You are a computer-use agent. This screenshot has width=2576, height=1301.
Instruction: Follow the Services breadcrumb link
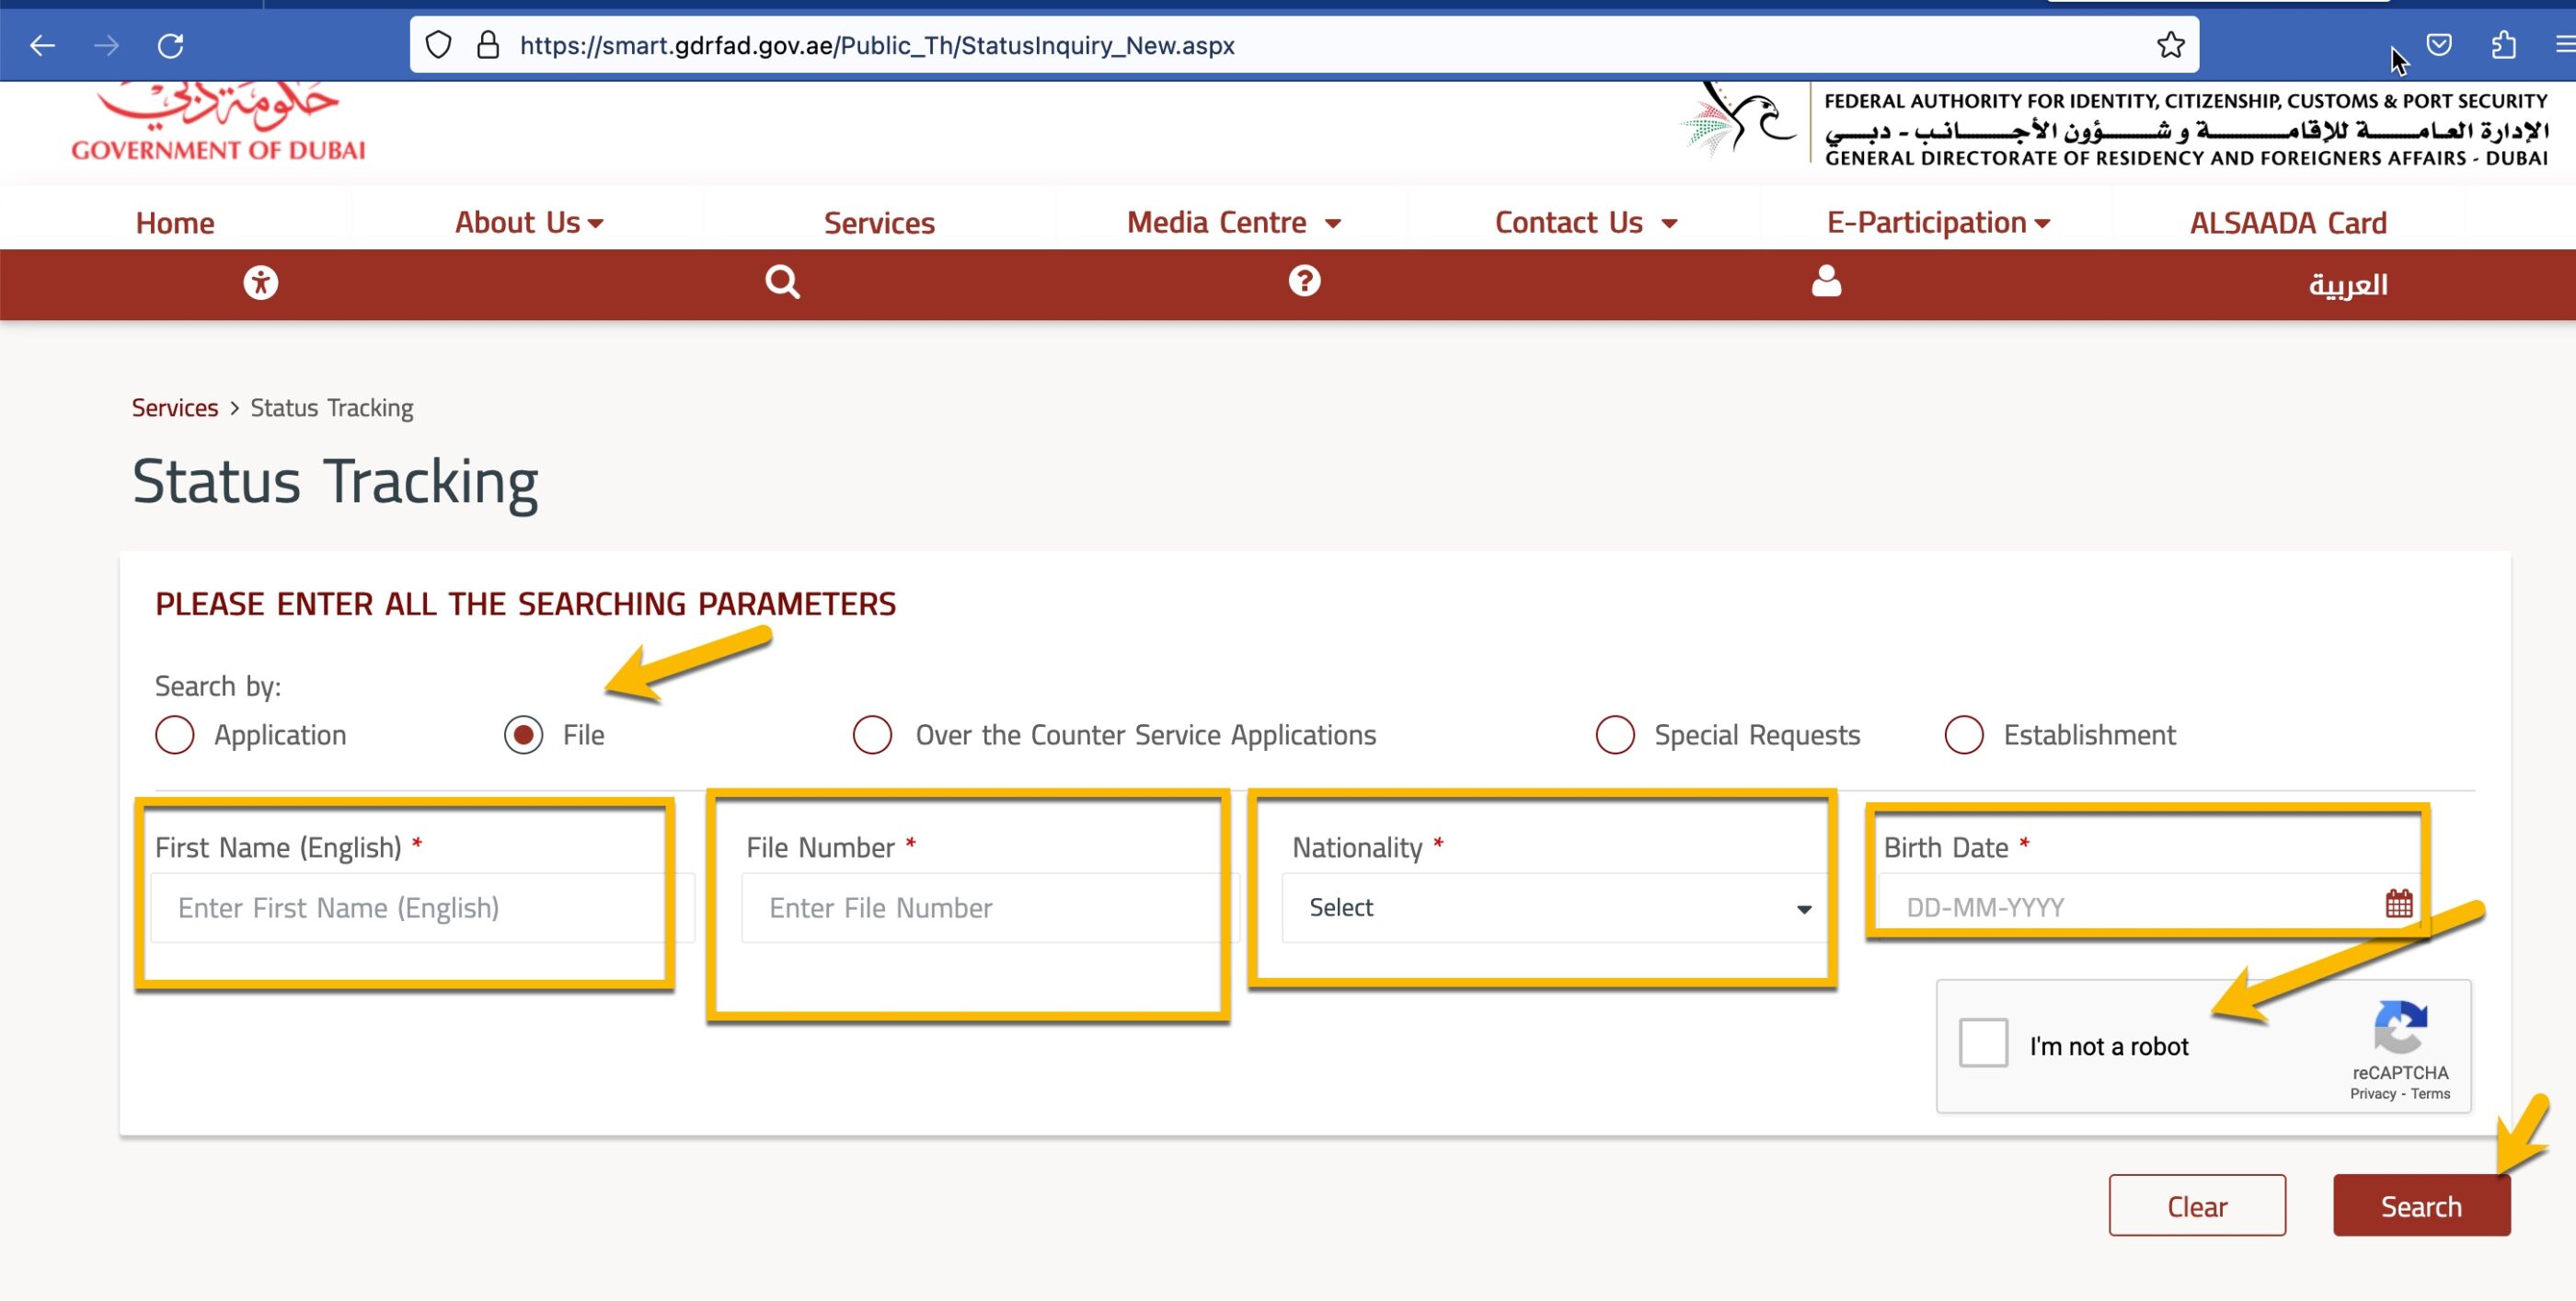pyautogui.click(x=175, y=408)
